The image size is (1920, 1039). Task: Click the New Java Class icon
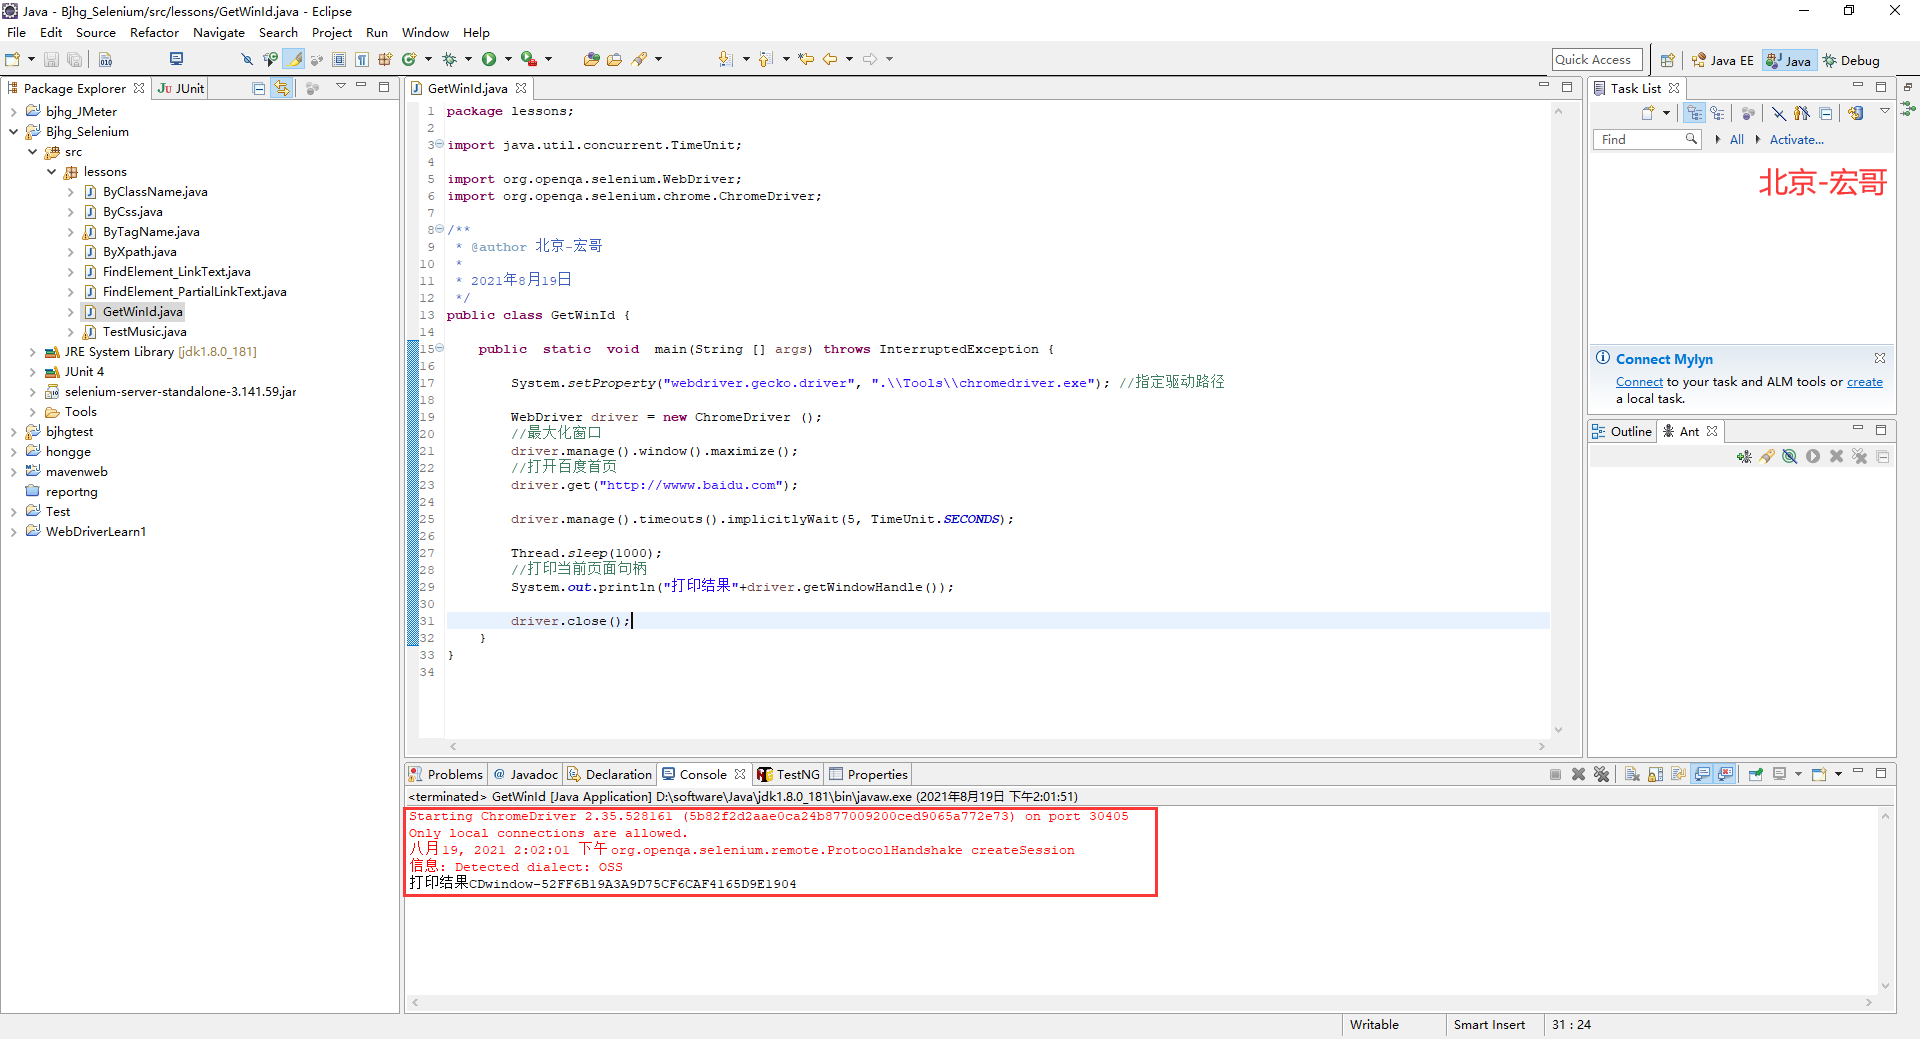[409, 59]
